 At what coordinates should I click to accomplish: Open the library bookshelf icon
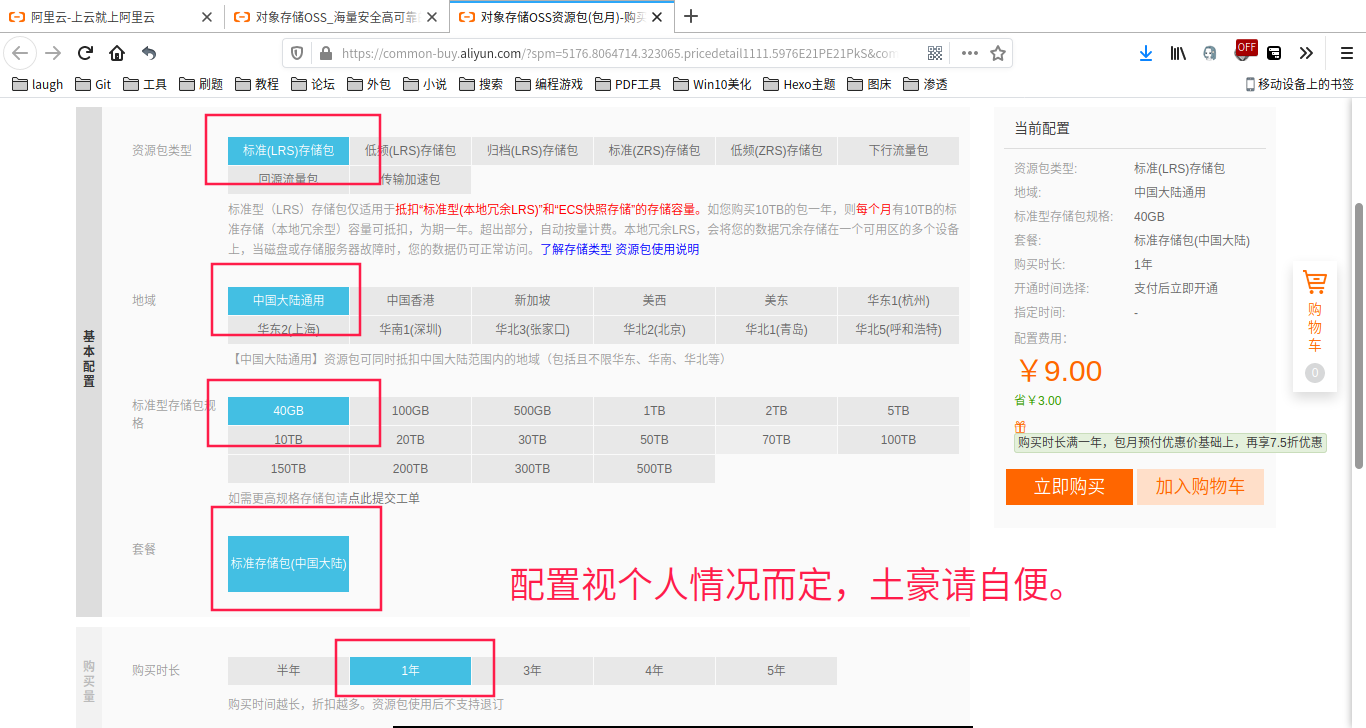1178,53
